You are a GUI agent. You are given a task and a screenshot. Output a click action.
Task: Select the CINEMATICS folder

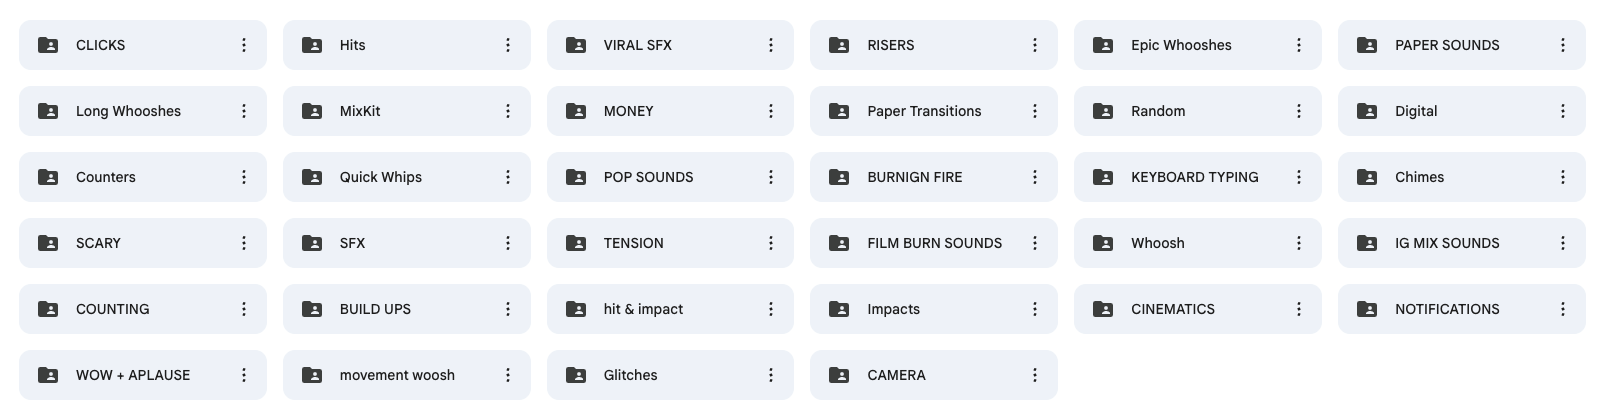pos(1198,309)
